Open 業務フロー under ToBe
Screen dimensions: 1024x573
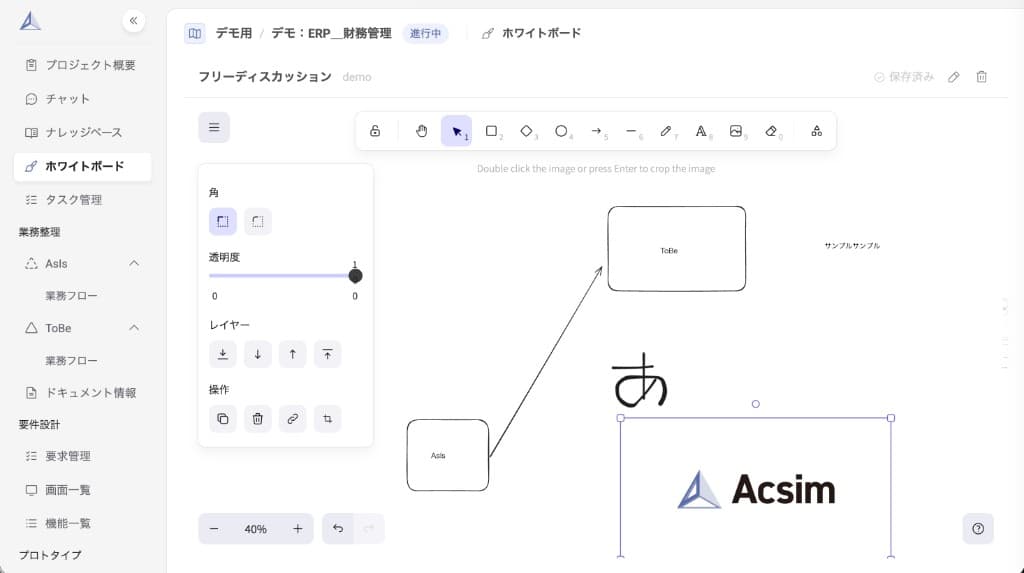coord(71,360)
